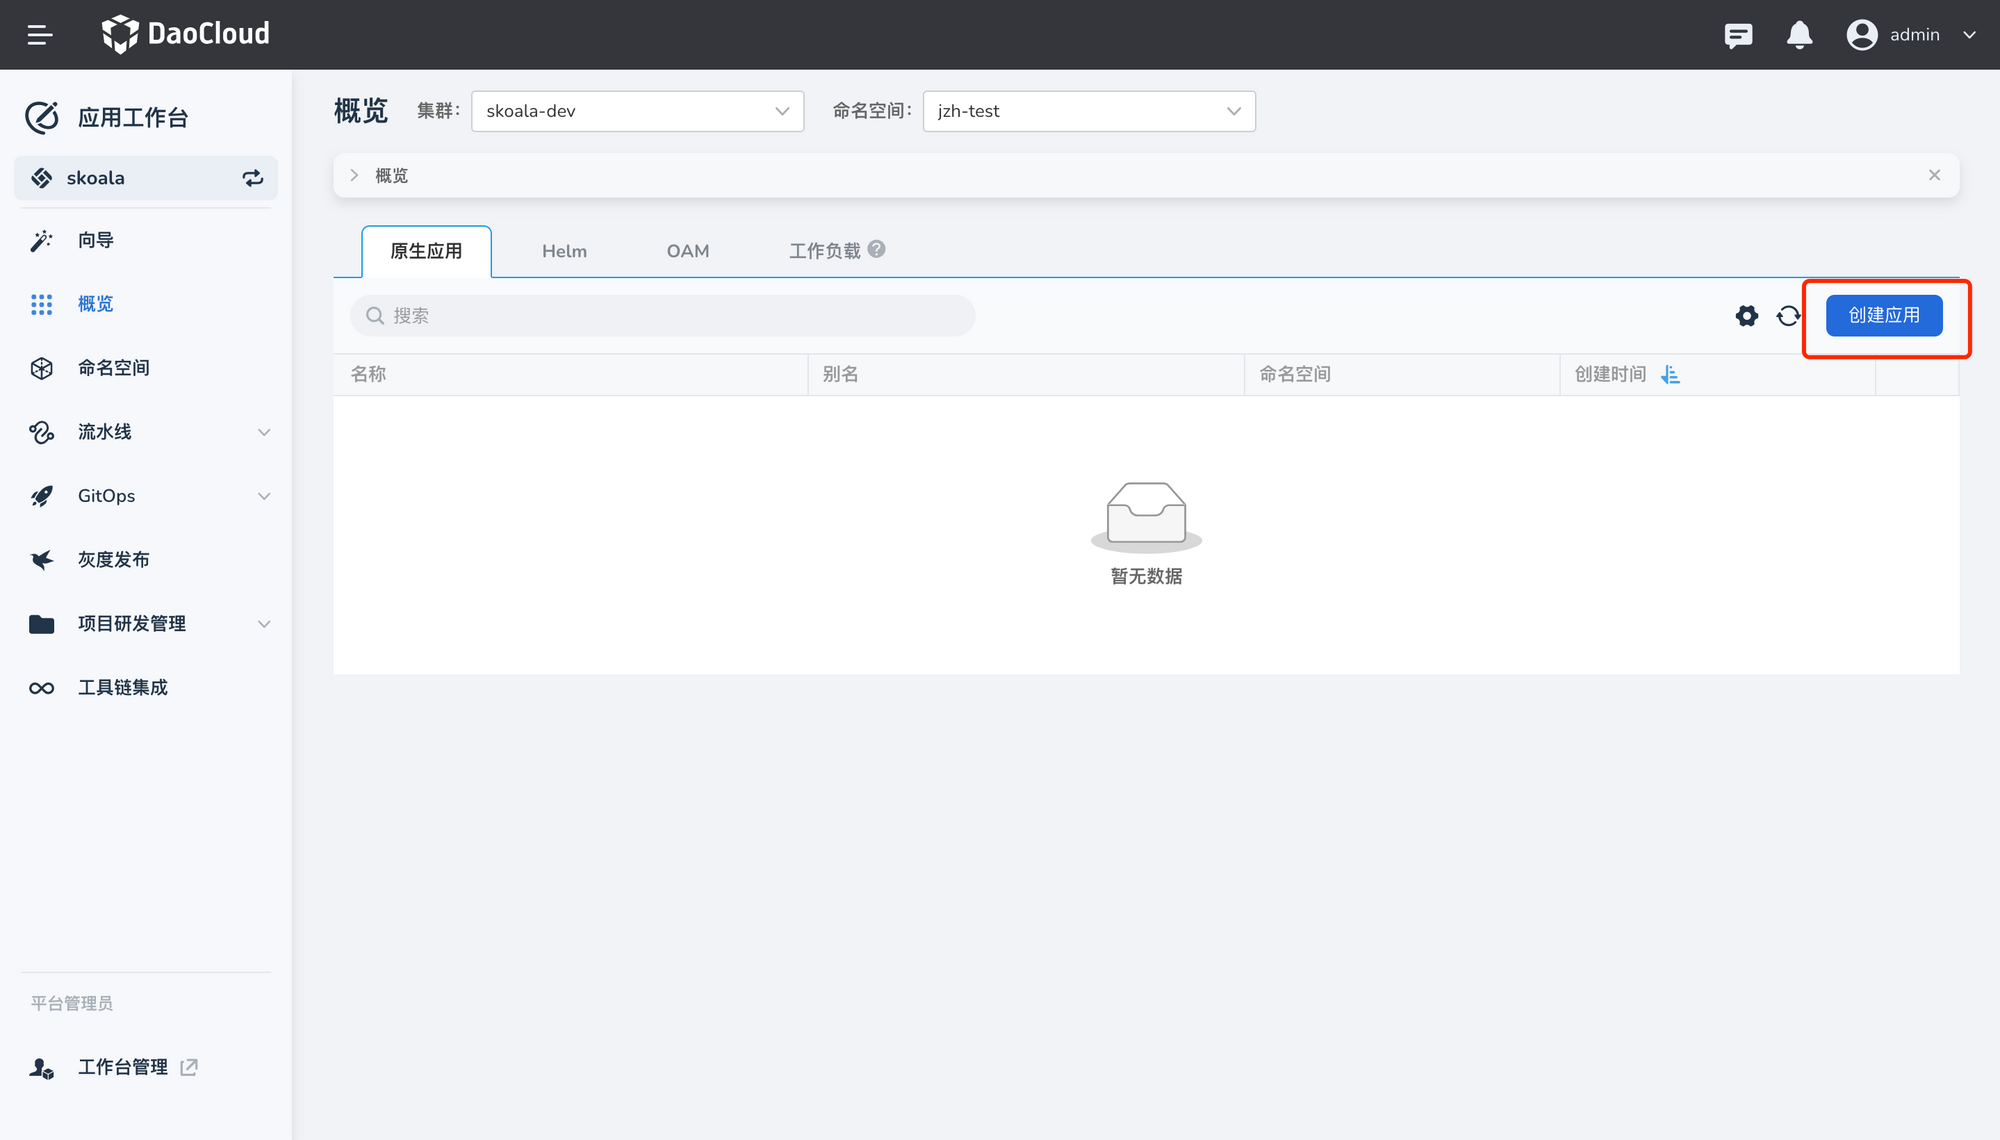Click the GitOps rocket icon
The height and width of the screenshot is (1140, 2000).
pos(41,496)
